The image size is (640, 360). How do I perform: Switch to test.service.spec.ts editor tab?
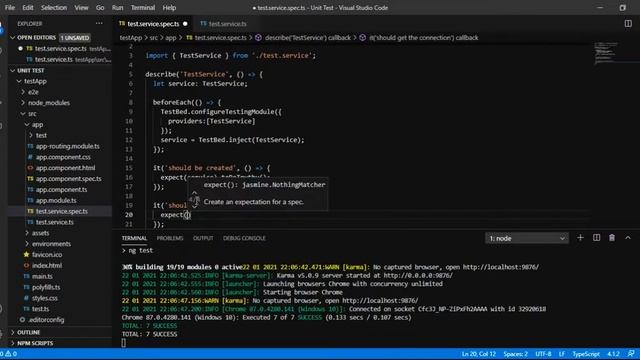click(x=153, y=24)
